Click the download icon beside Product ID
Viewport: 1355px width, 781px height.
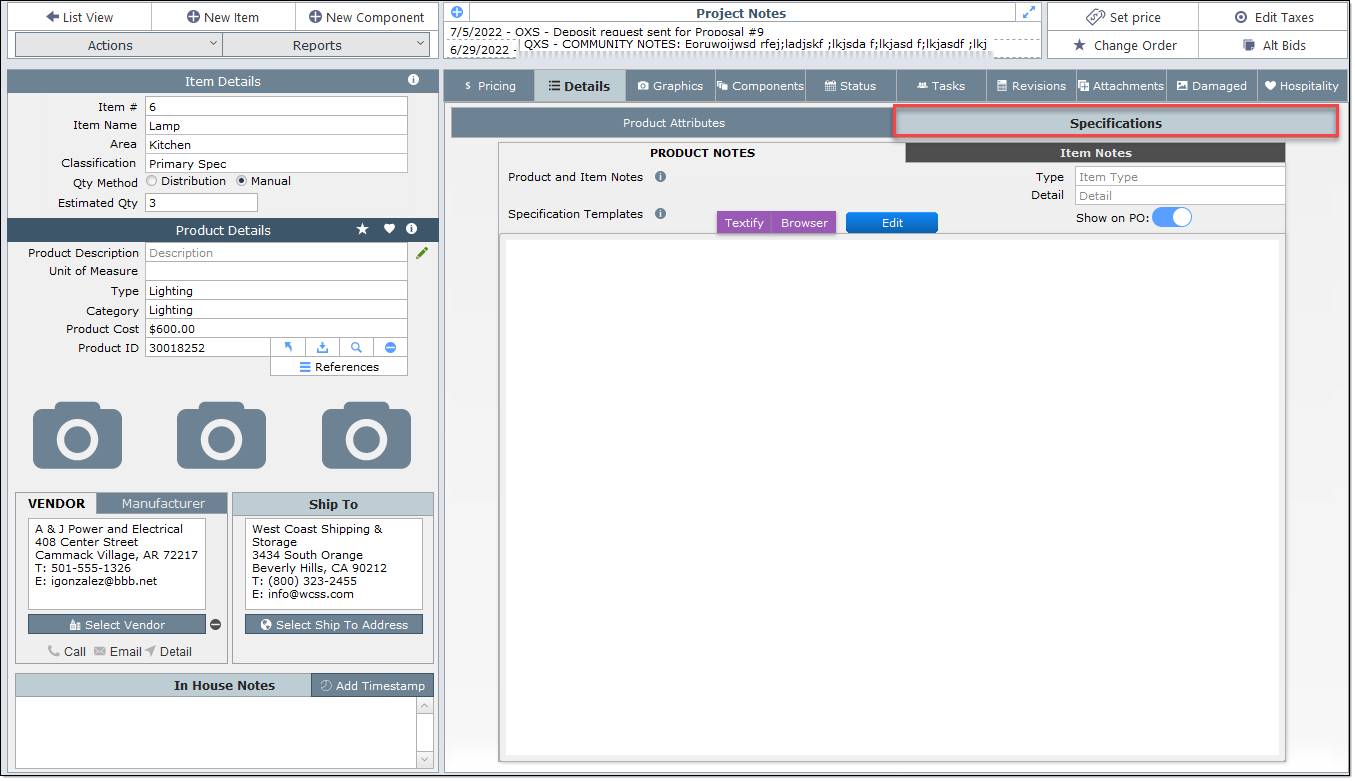322,347
